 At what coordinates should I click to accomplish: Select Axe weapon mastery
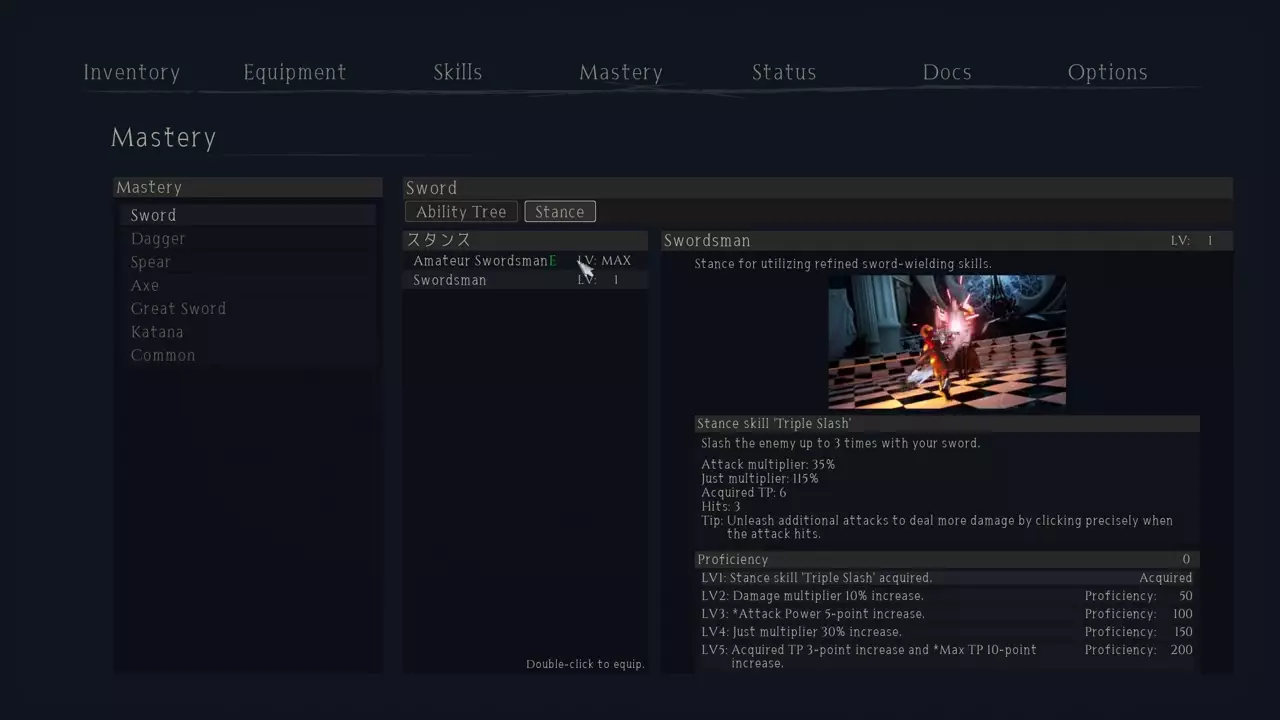[248, 285]
